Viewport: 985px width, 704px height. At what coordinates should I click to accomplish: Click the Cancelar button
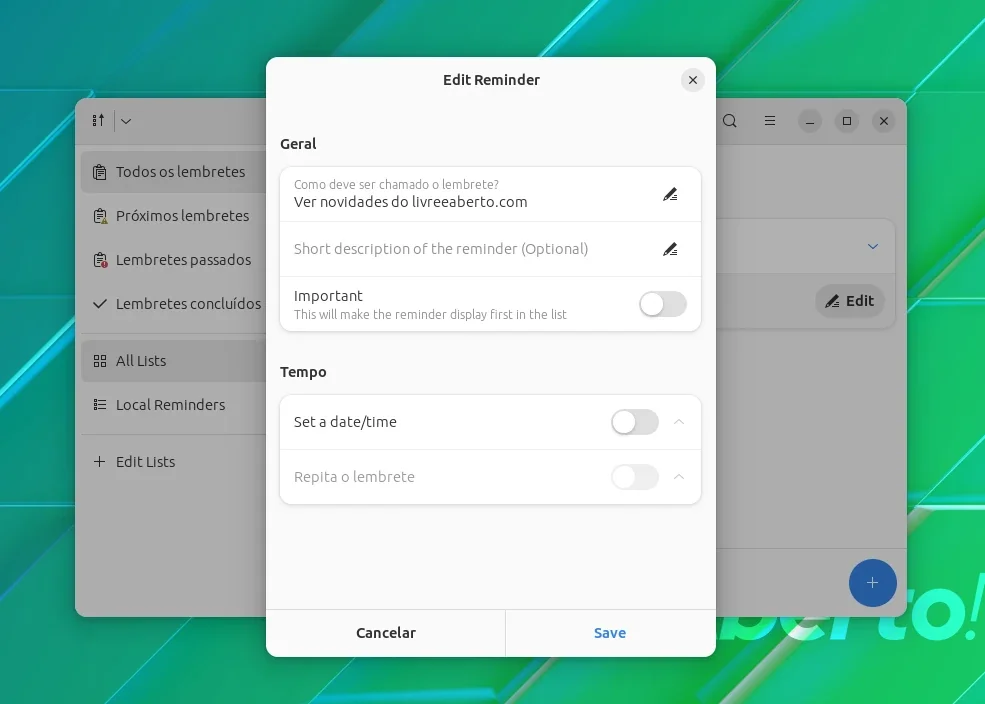(386, 633)
